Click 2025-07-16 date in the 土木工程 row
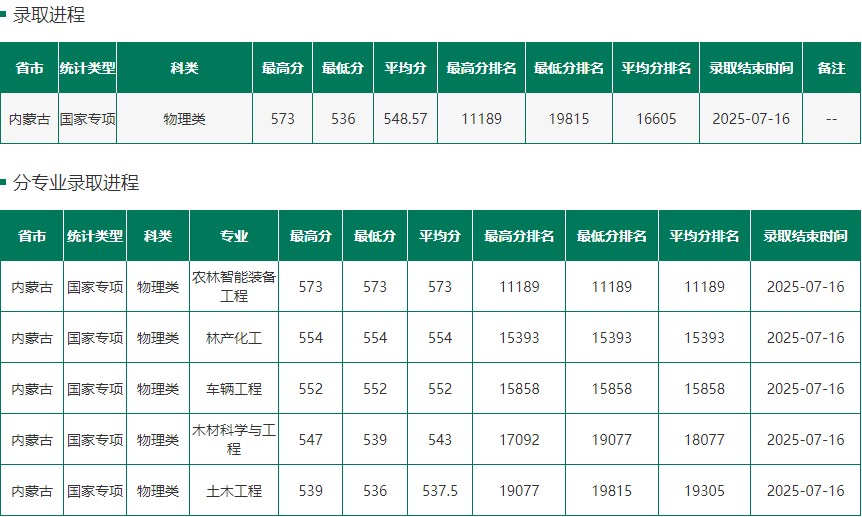Screen dimensions: 862x517 tap(805, 491)
